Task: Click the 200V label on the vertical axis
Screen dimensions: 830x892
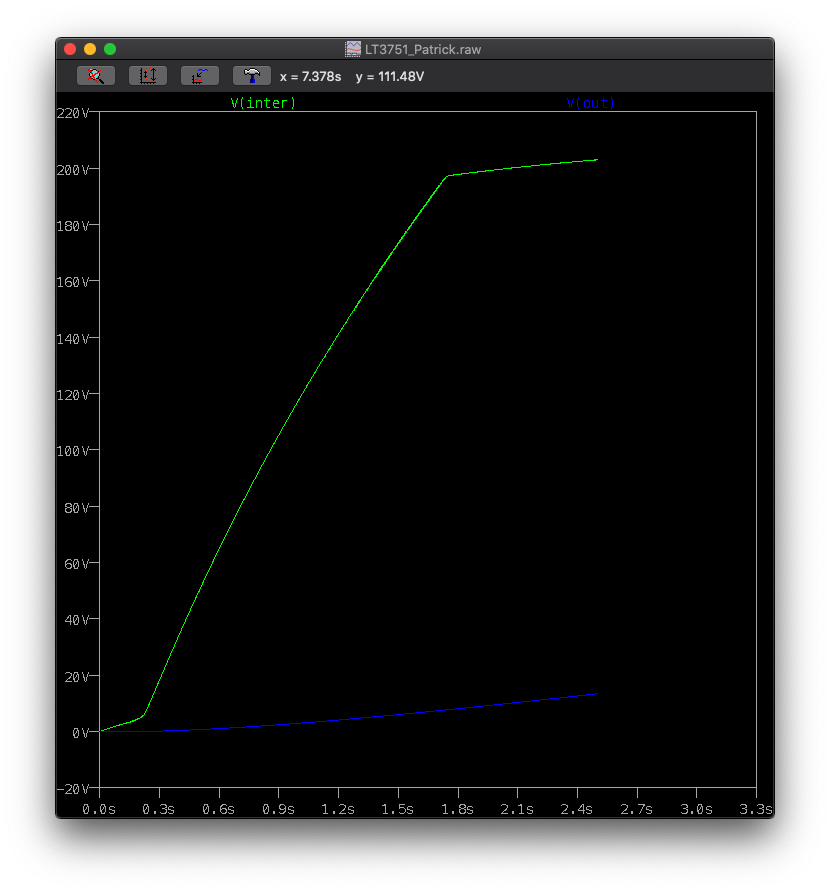Action: point(73,170)
